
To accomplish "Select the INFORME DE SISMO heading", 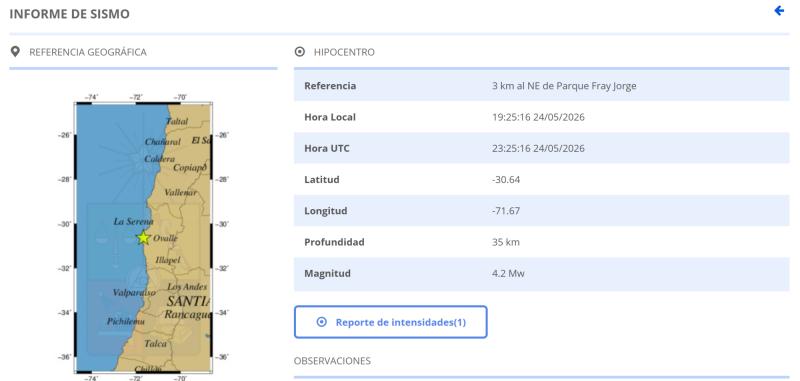I will click(x=69, y=14).
